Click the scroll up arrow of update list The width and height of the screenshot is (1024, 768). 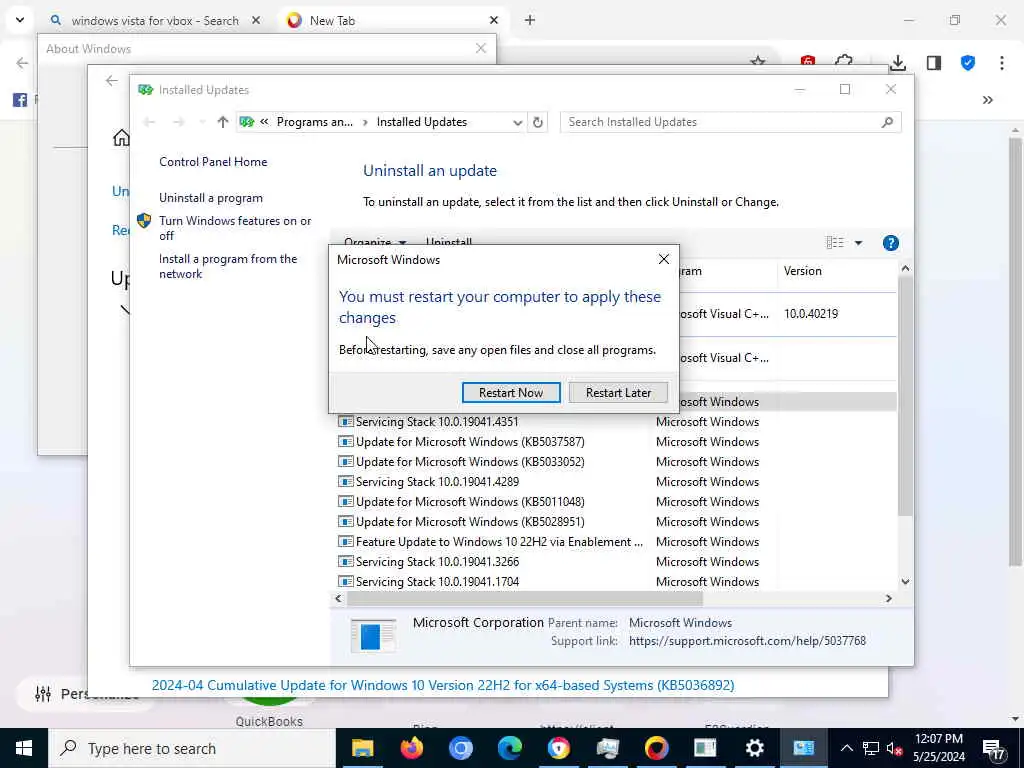[905, 268]
